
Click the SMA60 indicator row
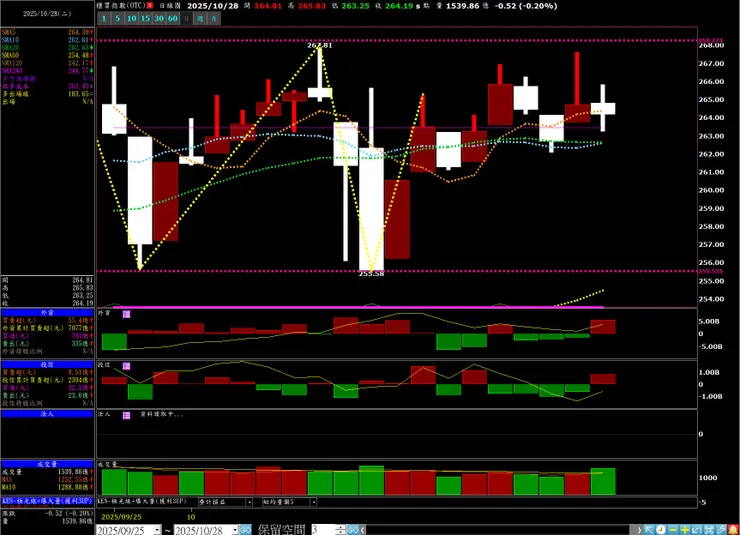pyautogui.click(x=47, y=55)
